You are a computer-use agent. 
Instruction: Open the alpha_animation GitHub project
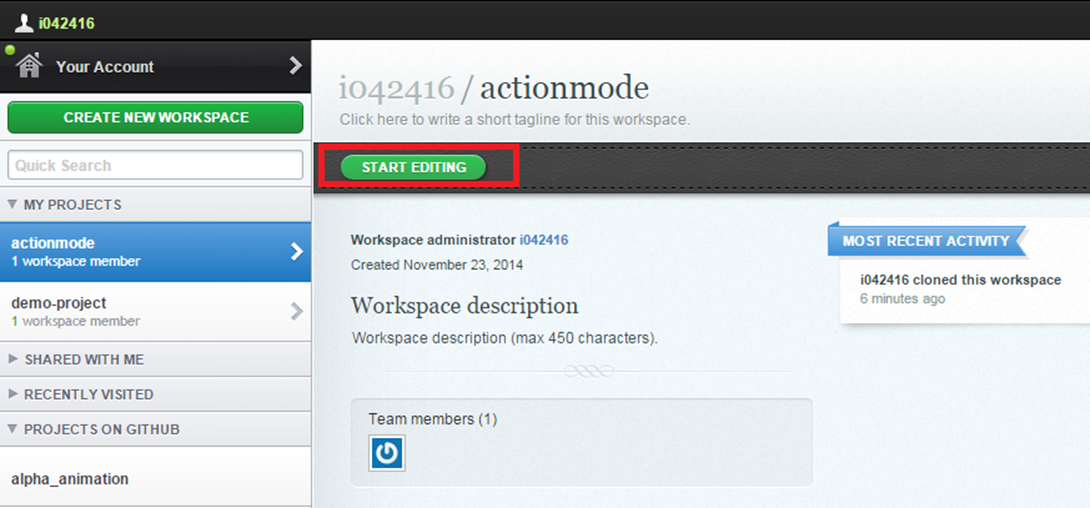click(156, 479)
